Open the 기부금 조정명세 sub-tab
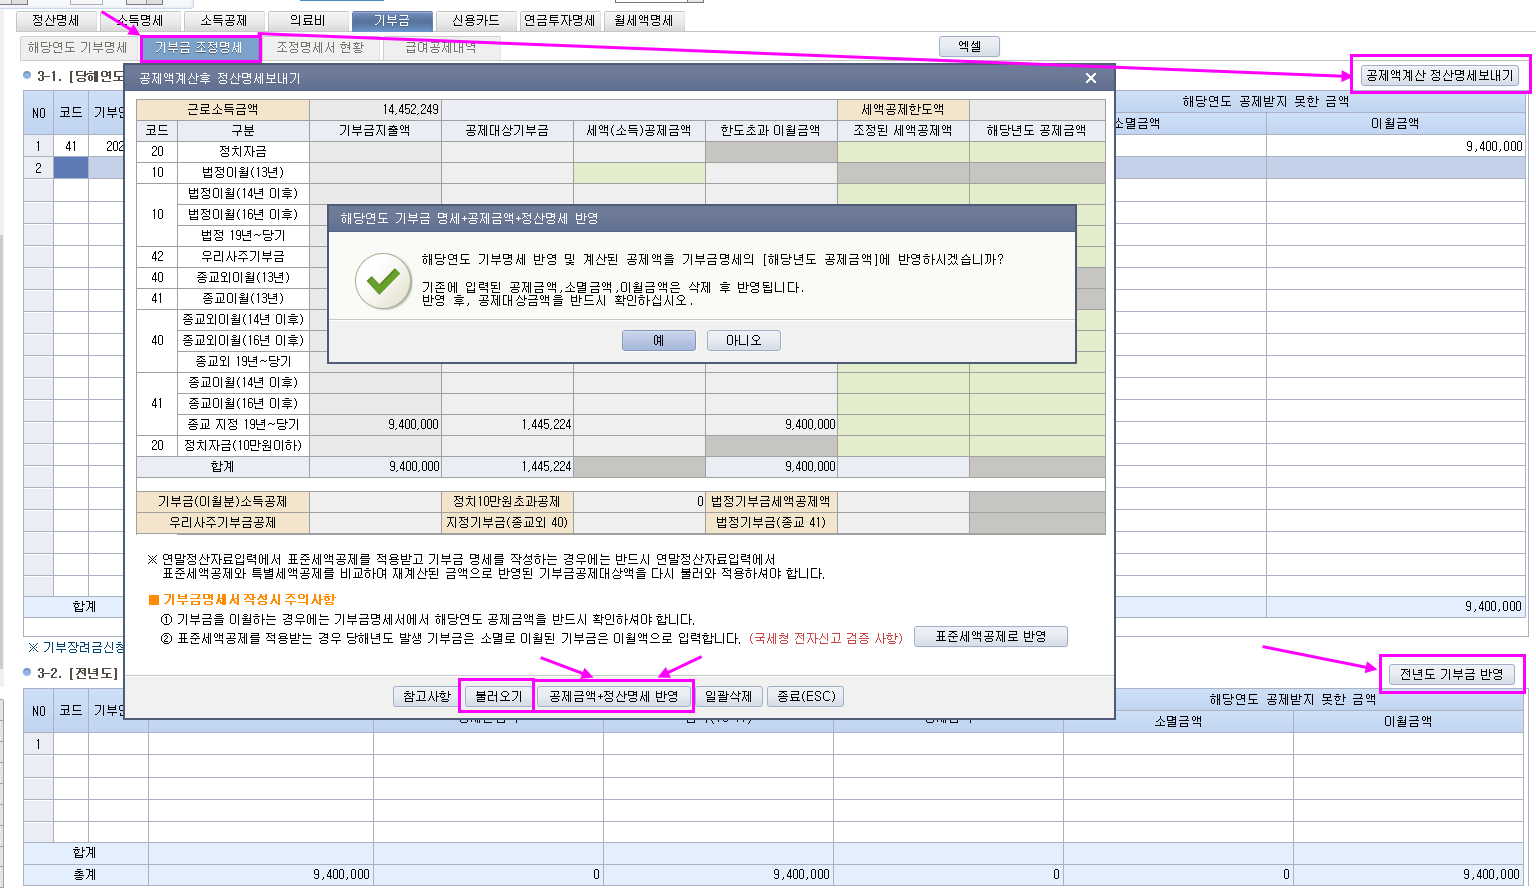 (x=199, y=47)
